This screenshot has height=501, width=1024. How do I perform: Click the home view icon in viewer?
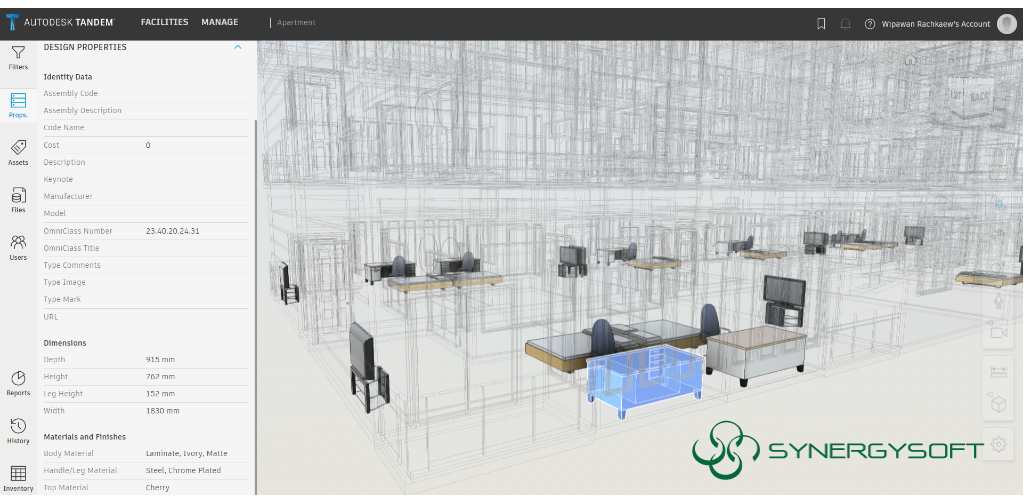point(909,60)
